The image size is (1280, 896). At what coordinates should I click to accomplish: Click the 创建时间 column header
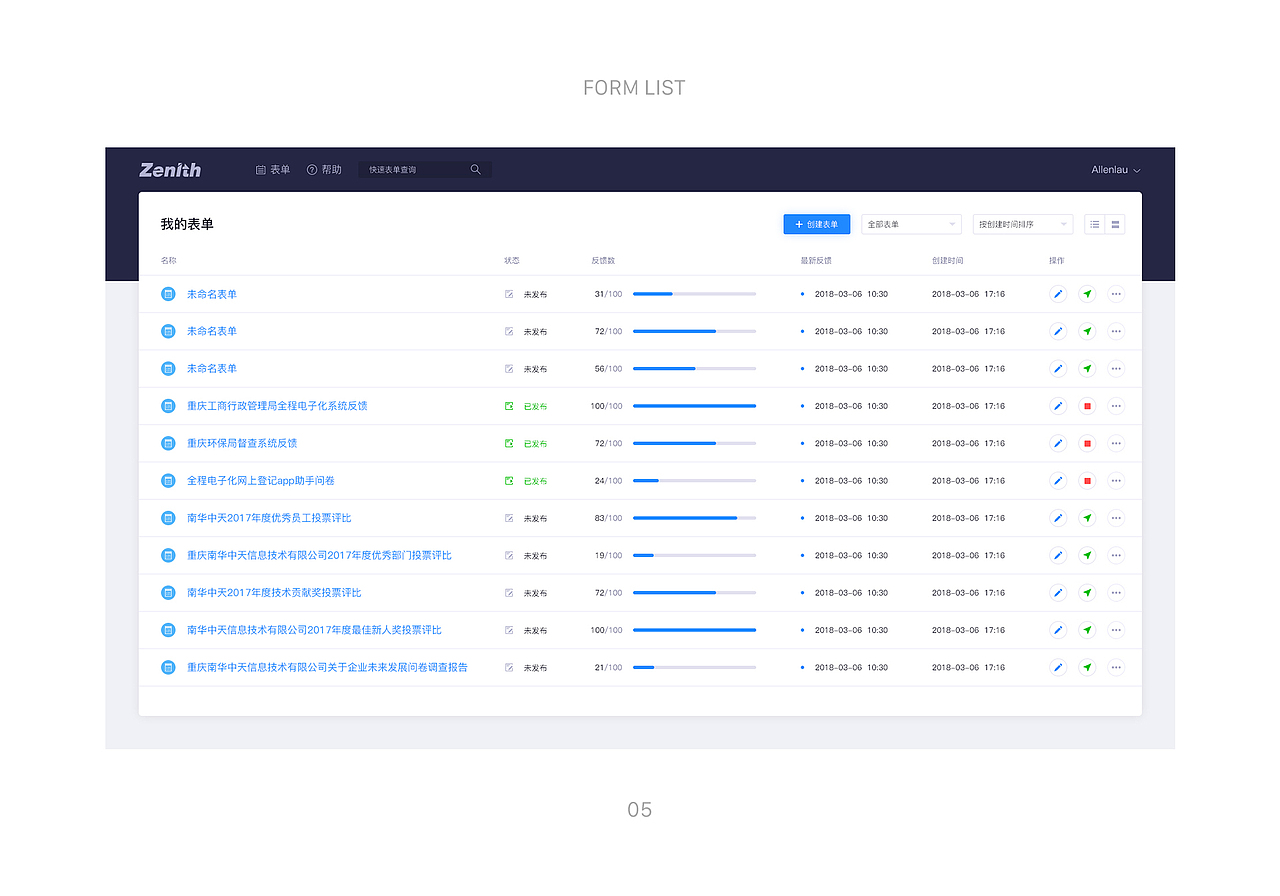tap(948, 261)
